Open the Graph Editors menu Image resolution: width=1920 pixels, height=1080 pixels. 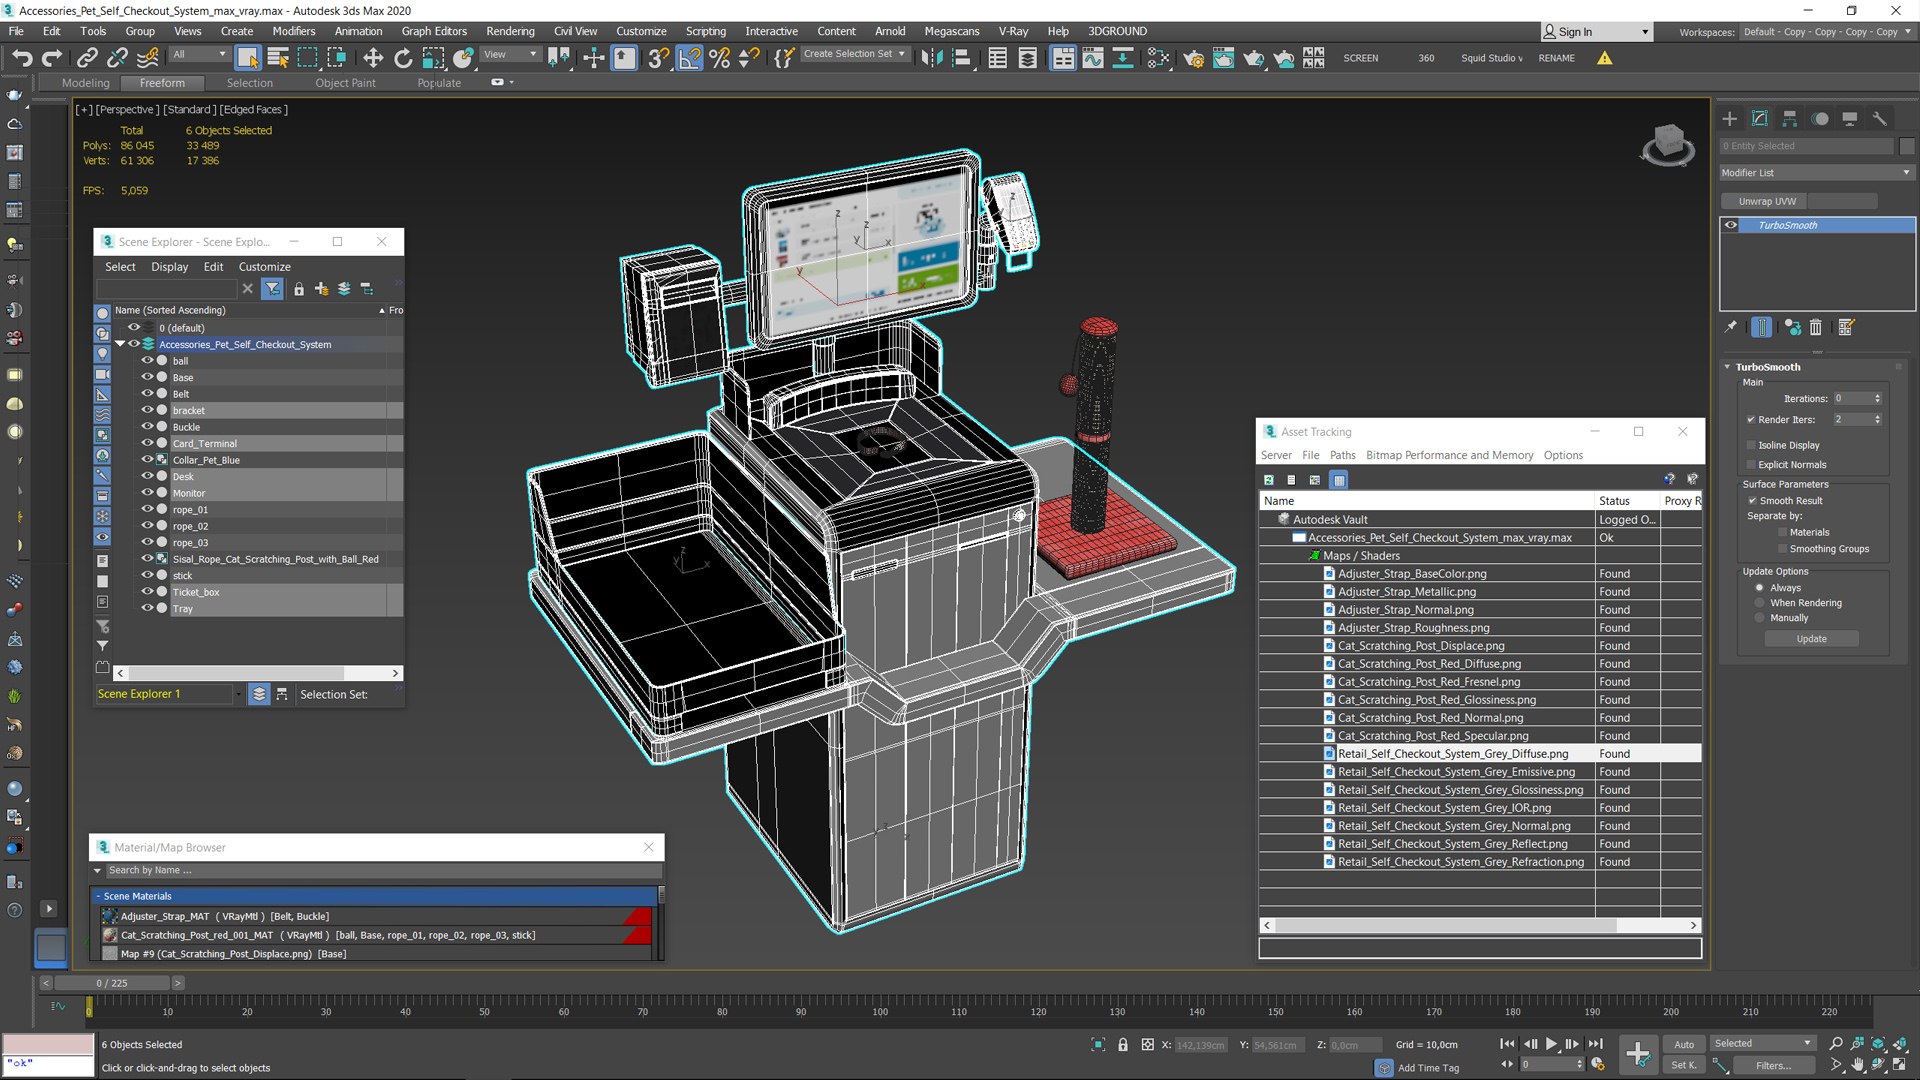point(434,31)
